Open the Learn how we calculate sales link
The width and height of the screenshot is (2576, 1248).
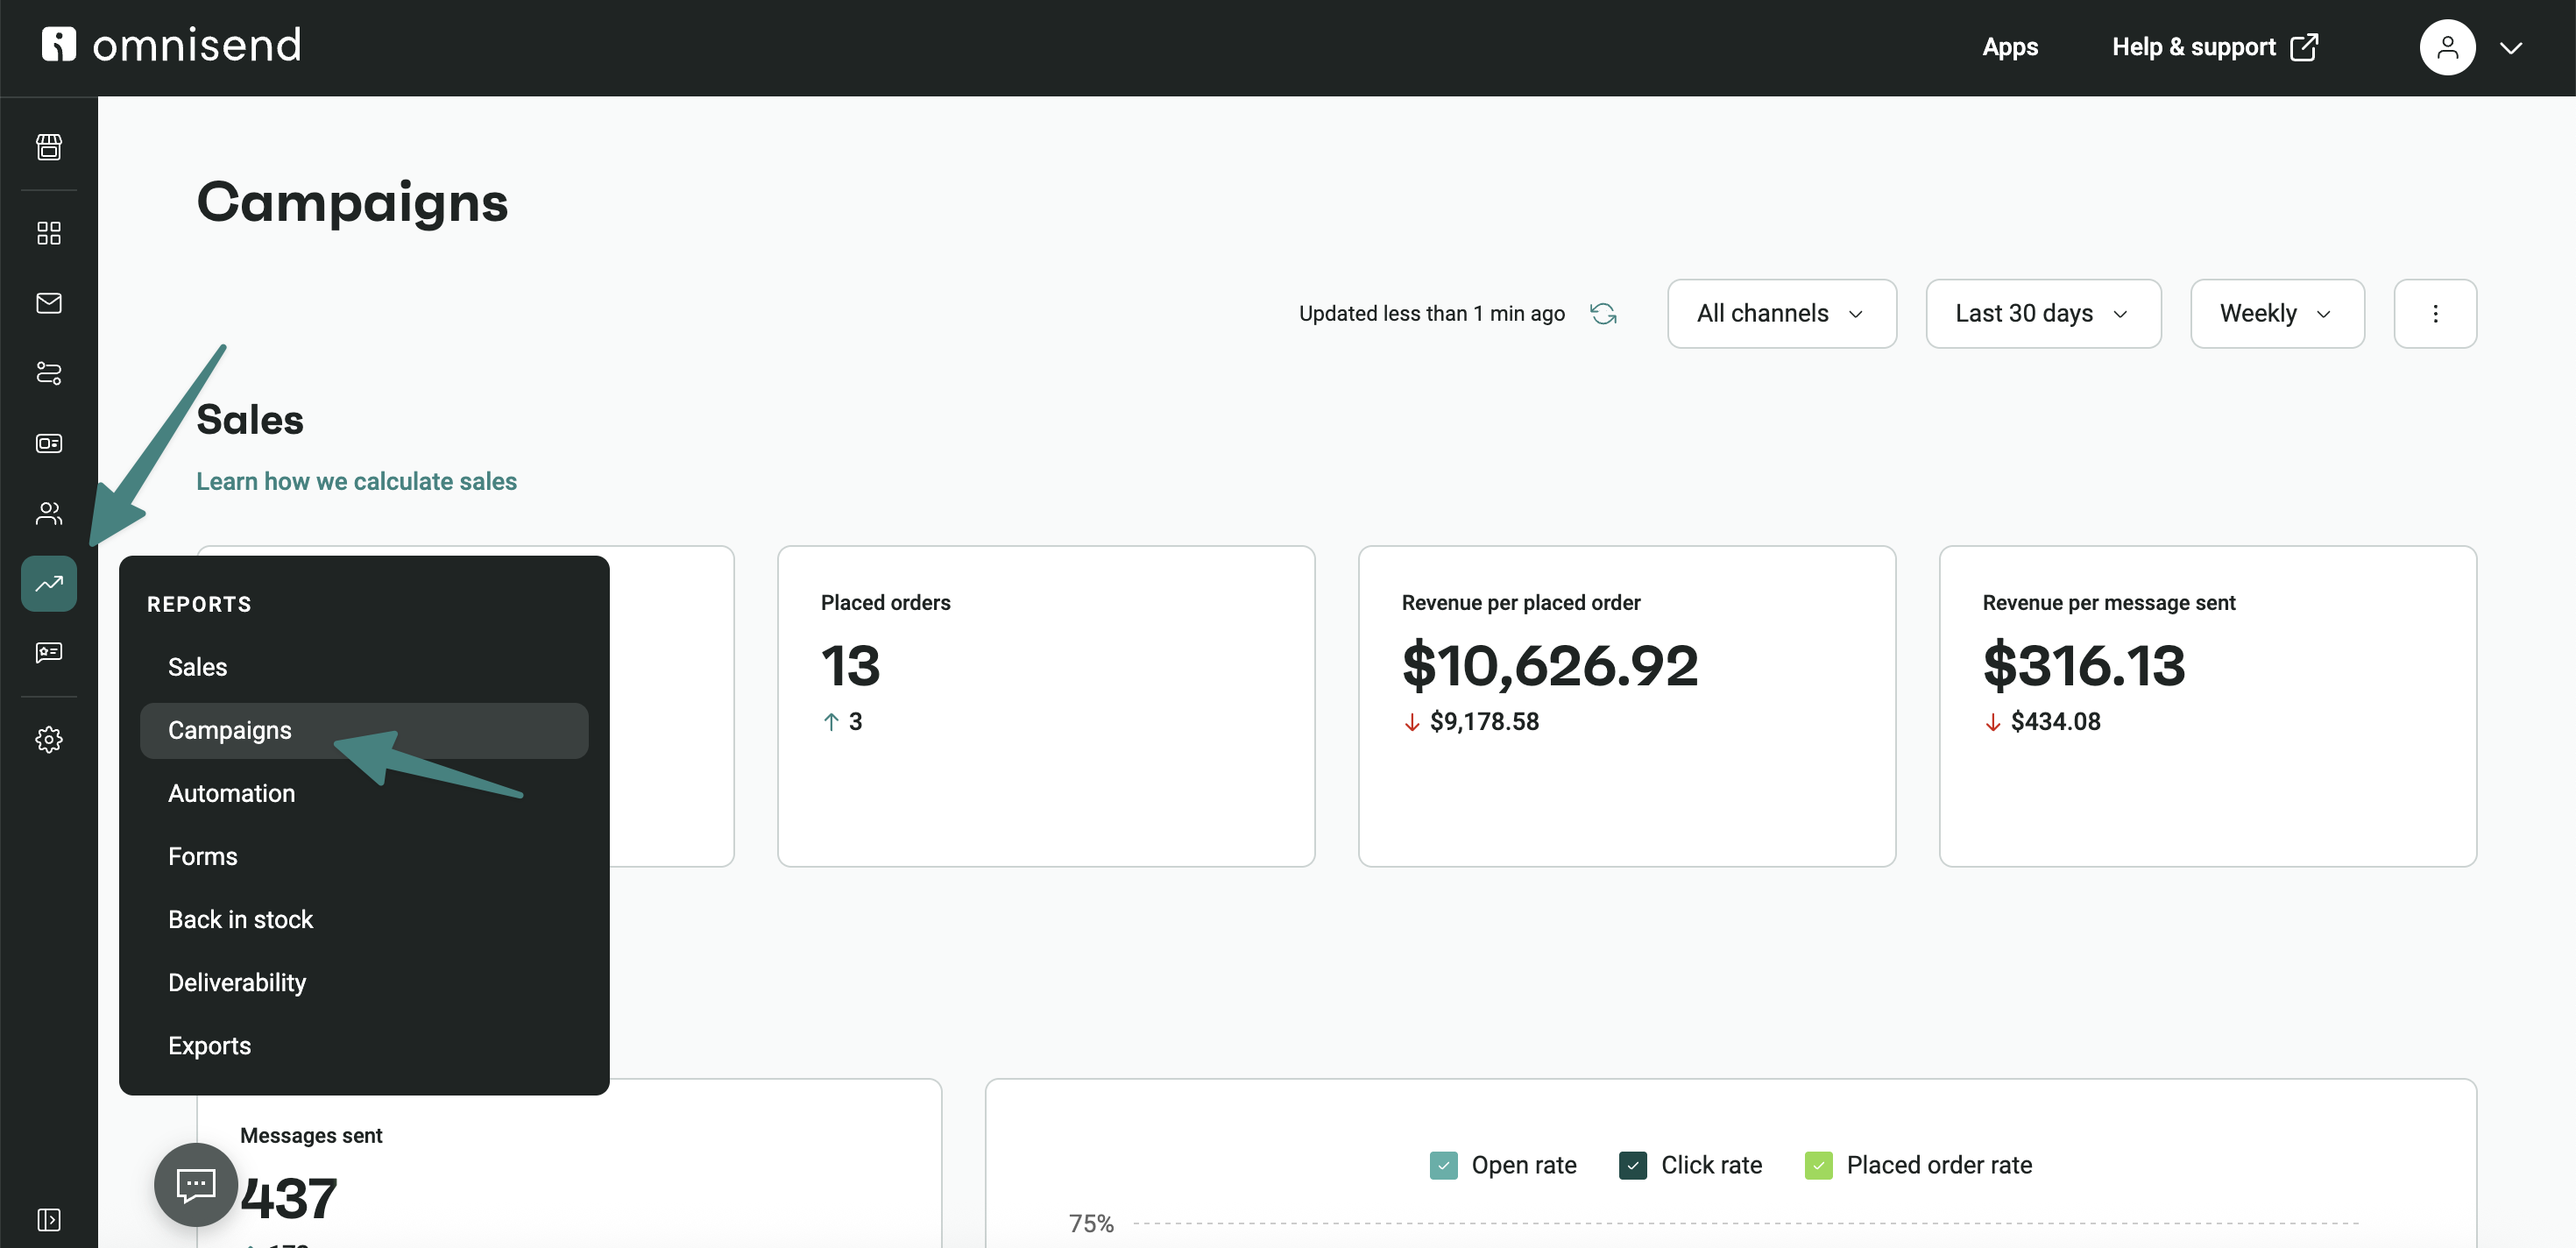[356, 481]
